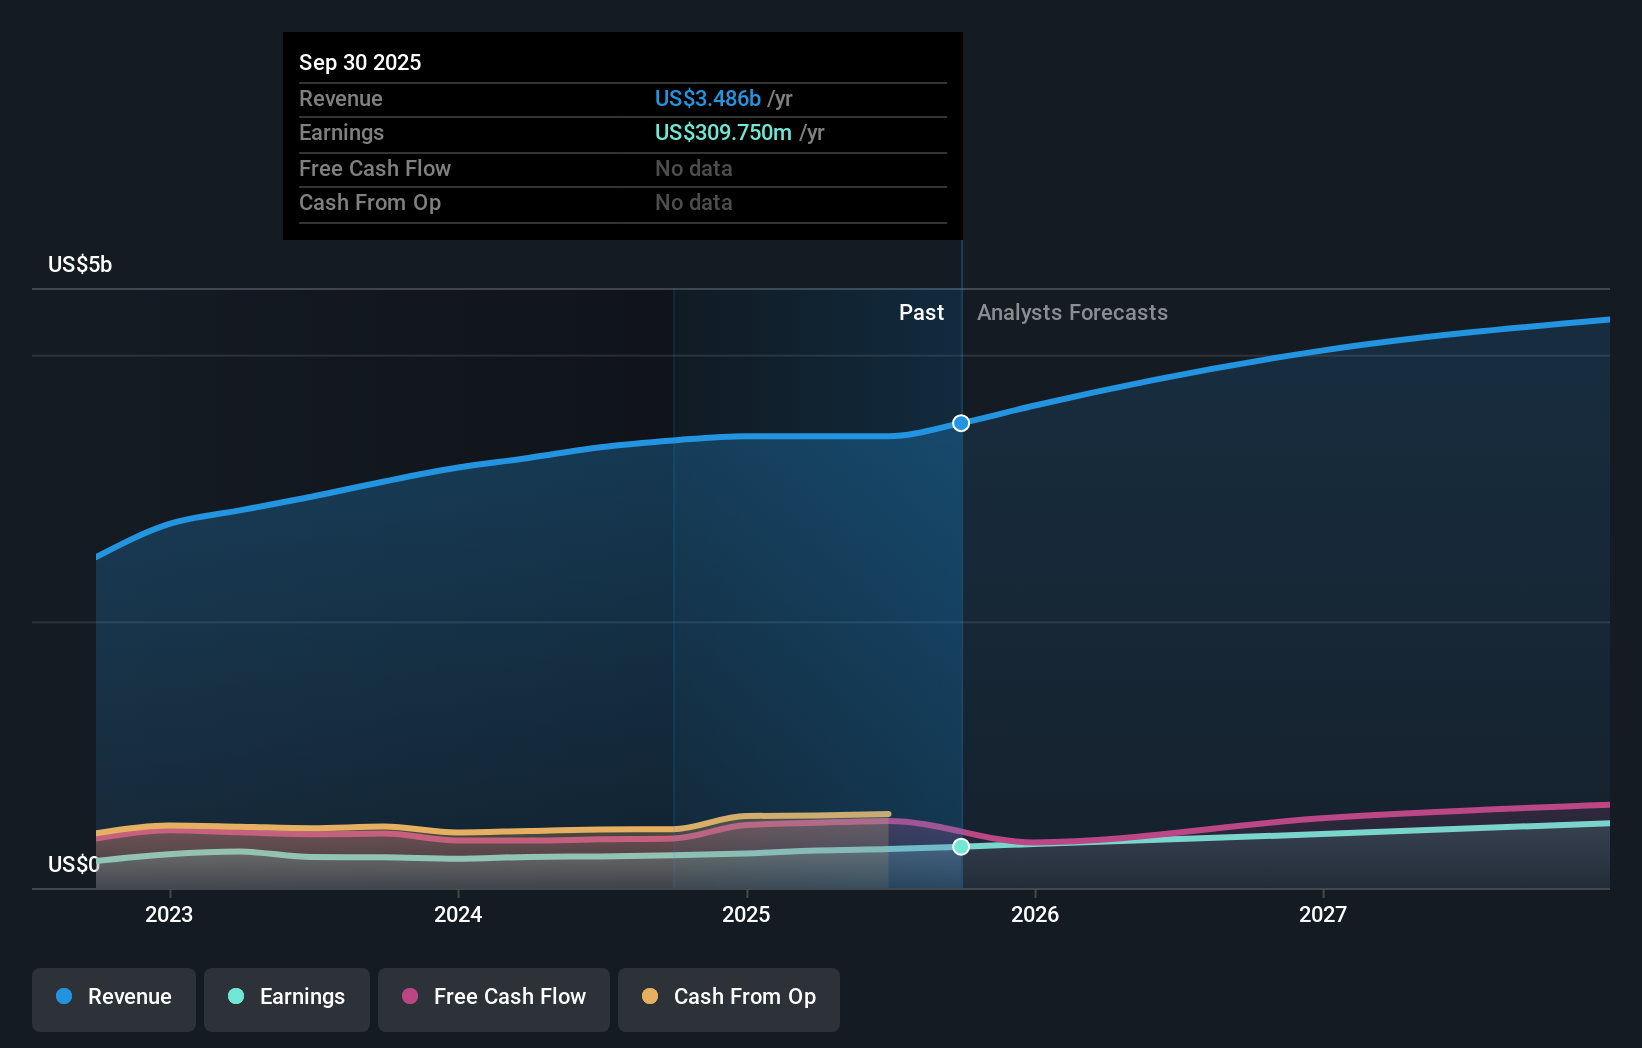Screen dimensions: 1642x1048
Task: Select the Past section label
Action: [x=921, y=312]
